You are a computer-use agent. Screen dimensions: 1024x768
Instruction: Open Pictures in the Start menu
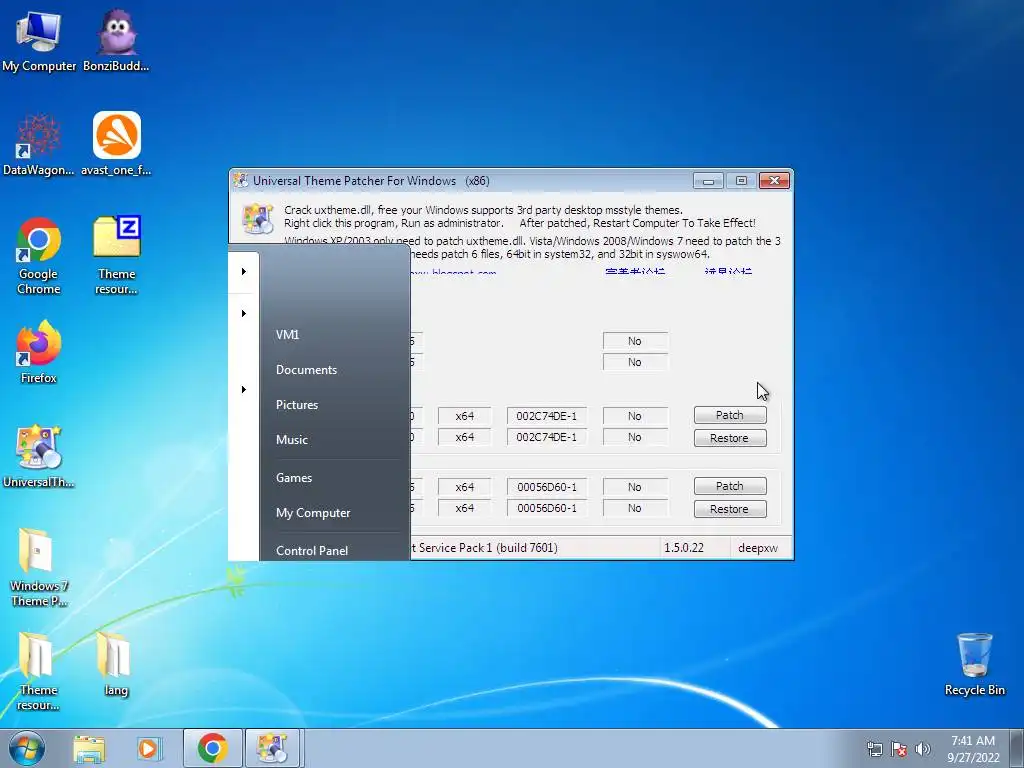click(x=297, y=405)
